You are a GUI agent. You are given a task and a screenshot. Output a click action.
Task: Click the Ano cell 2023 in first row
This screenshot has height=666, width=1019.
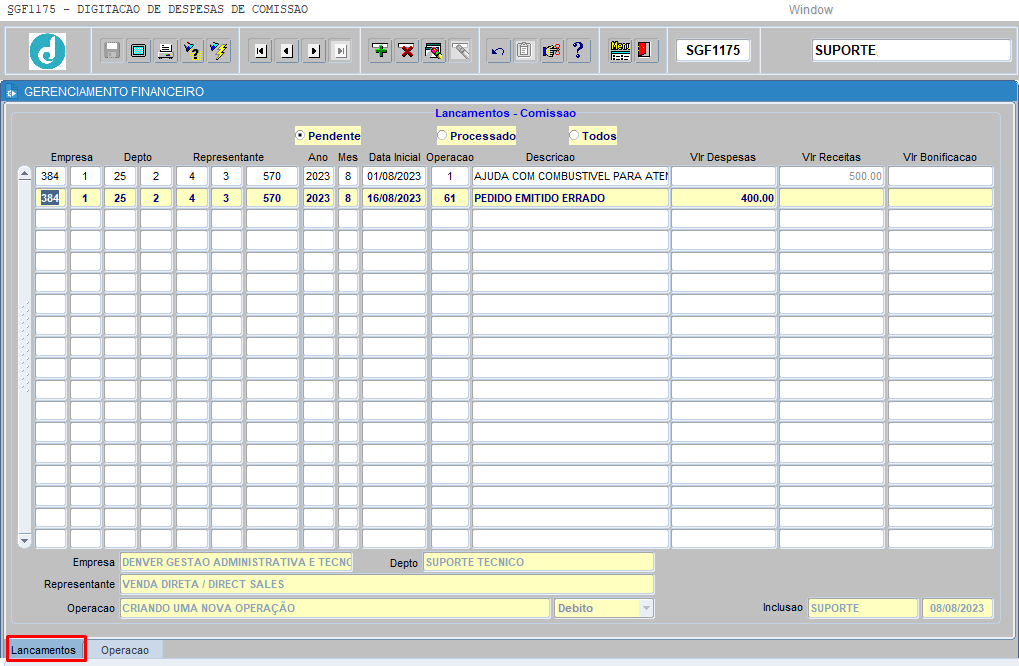318,176
